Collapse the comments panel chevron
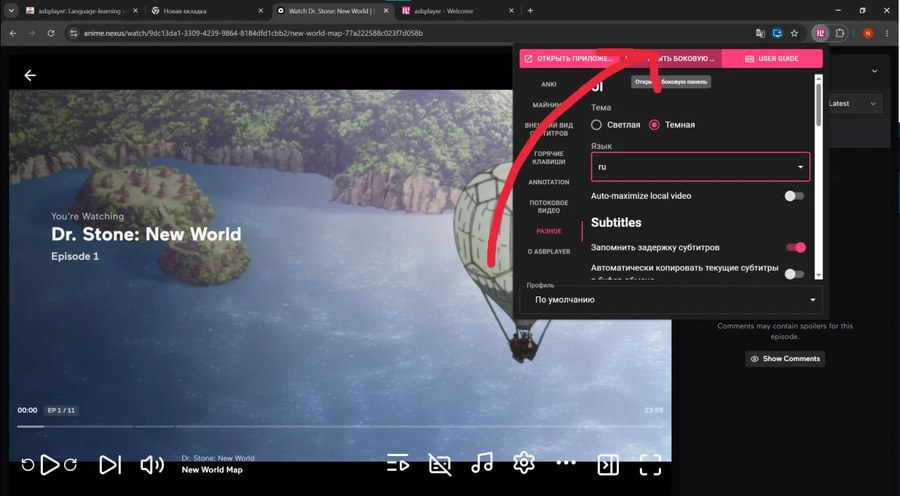Viewport: 900px width, 496px height. click(x=874, y=72)
